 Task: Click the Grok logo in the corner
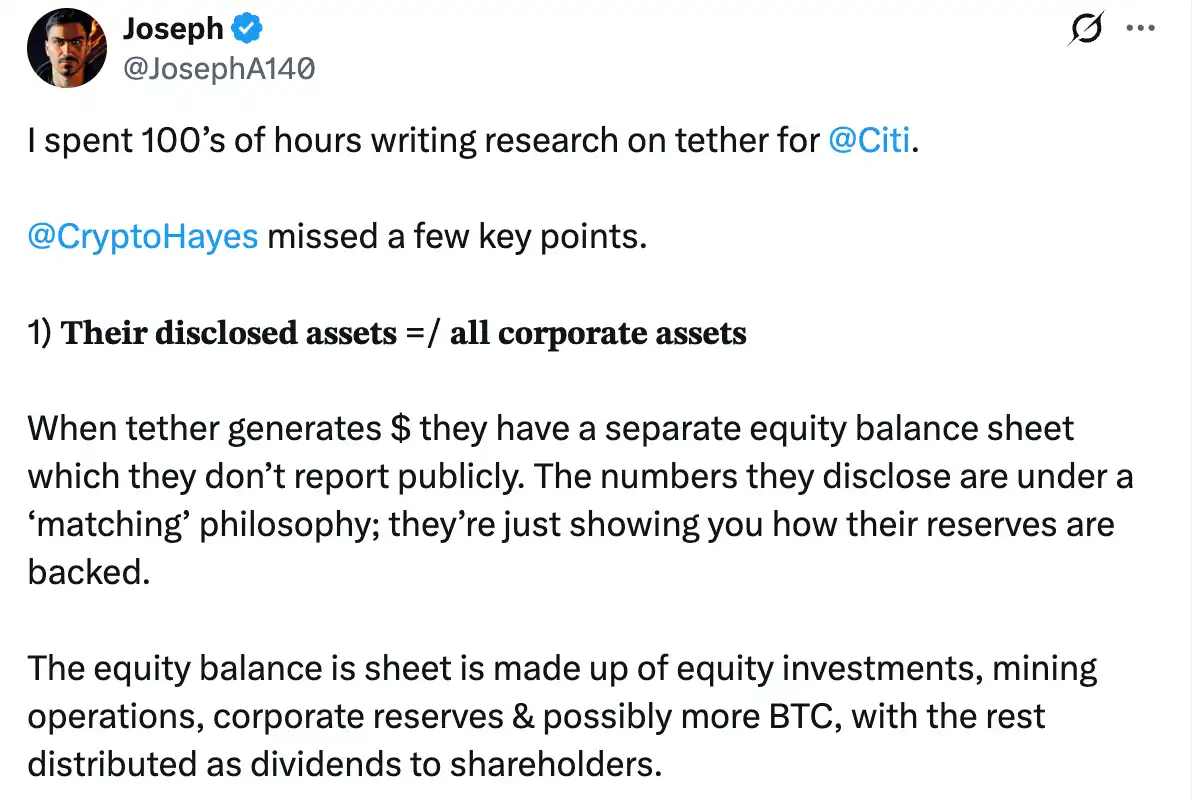point(1085,30)
